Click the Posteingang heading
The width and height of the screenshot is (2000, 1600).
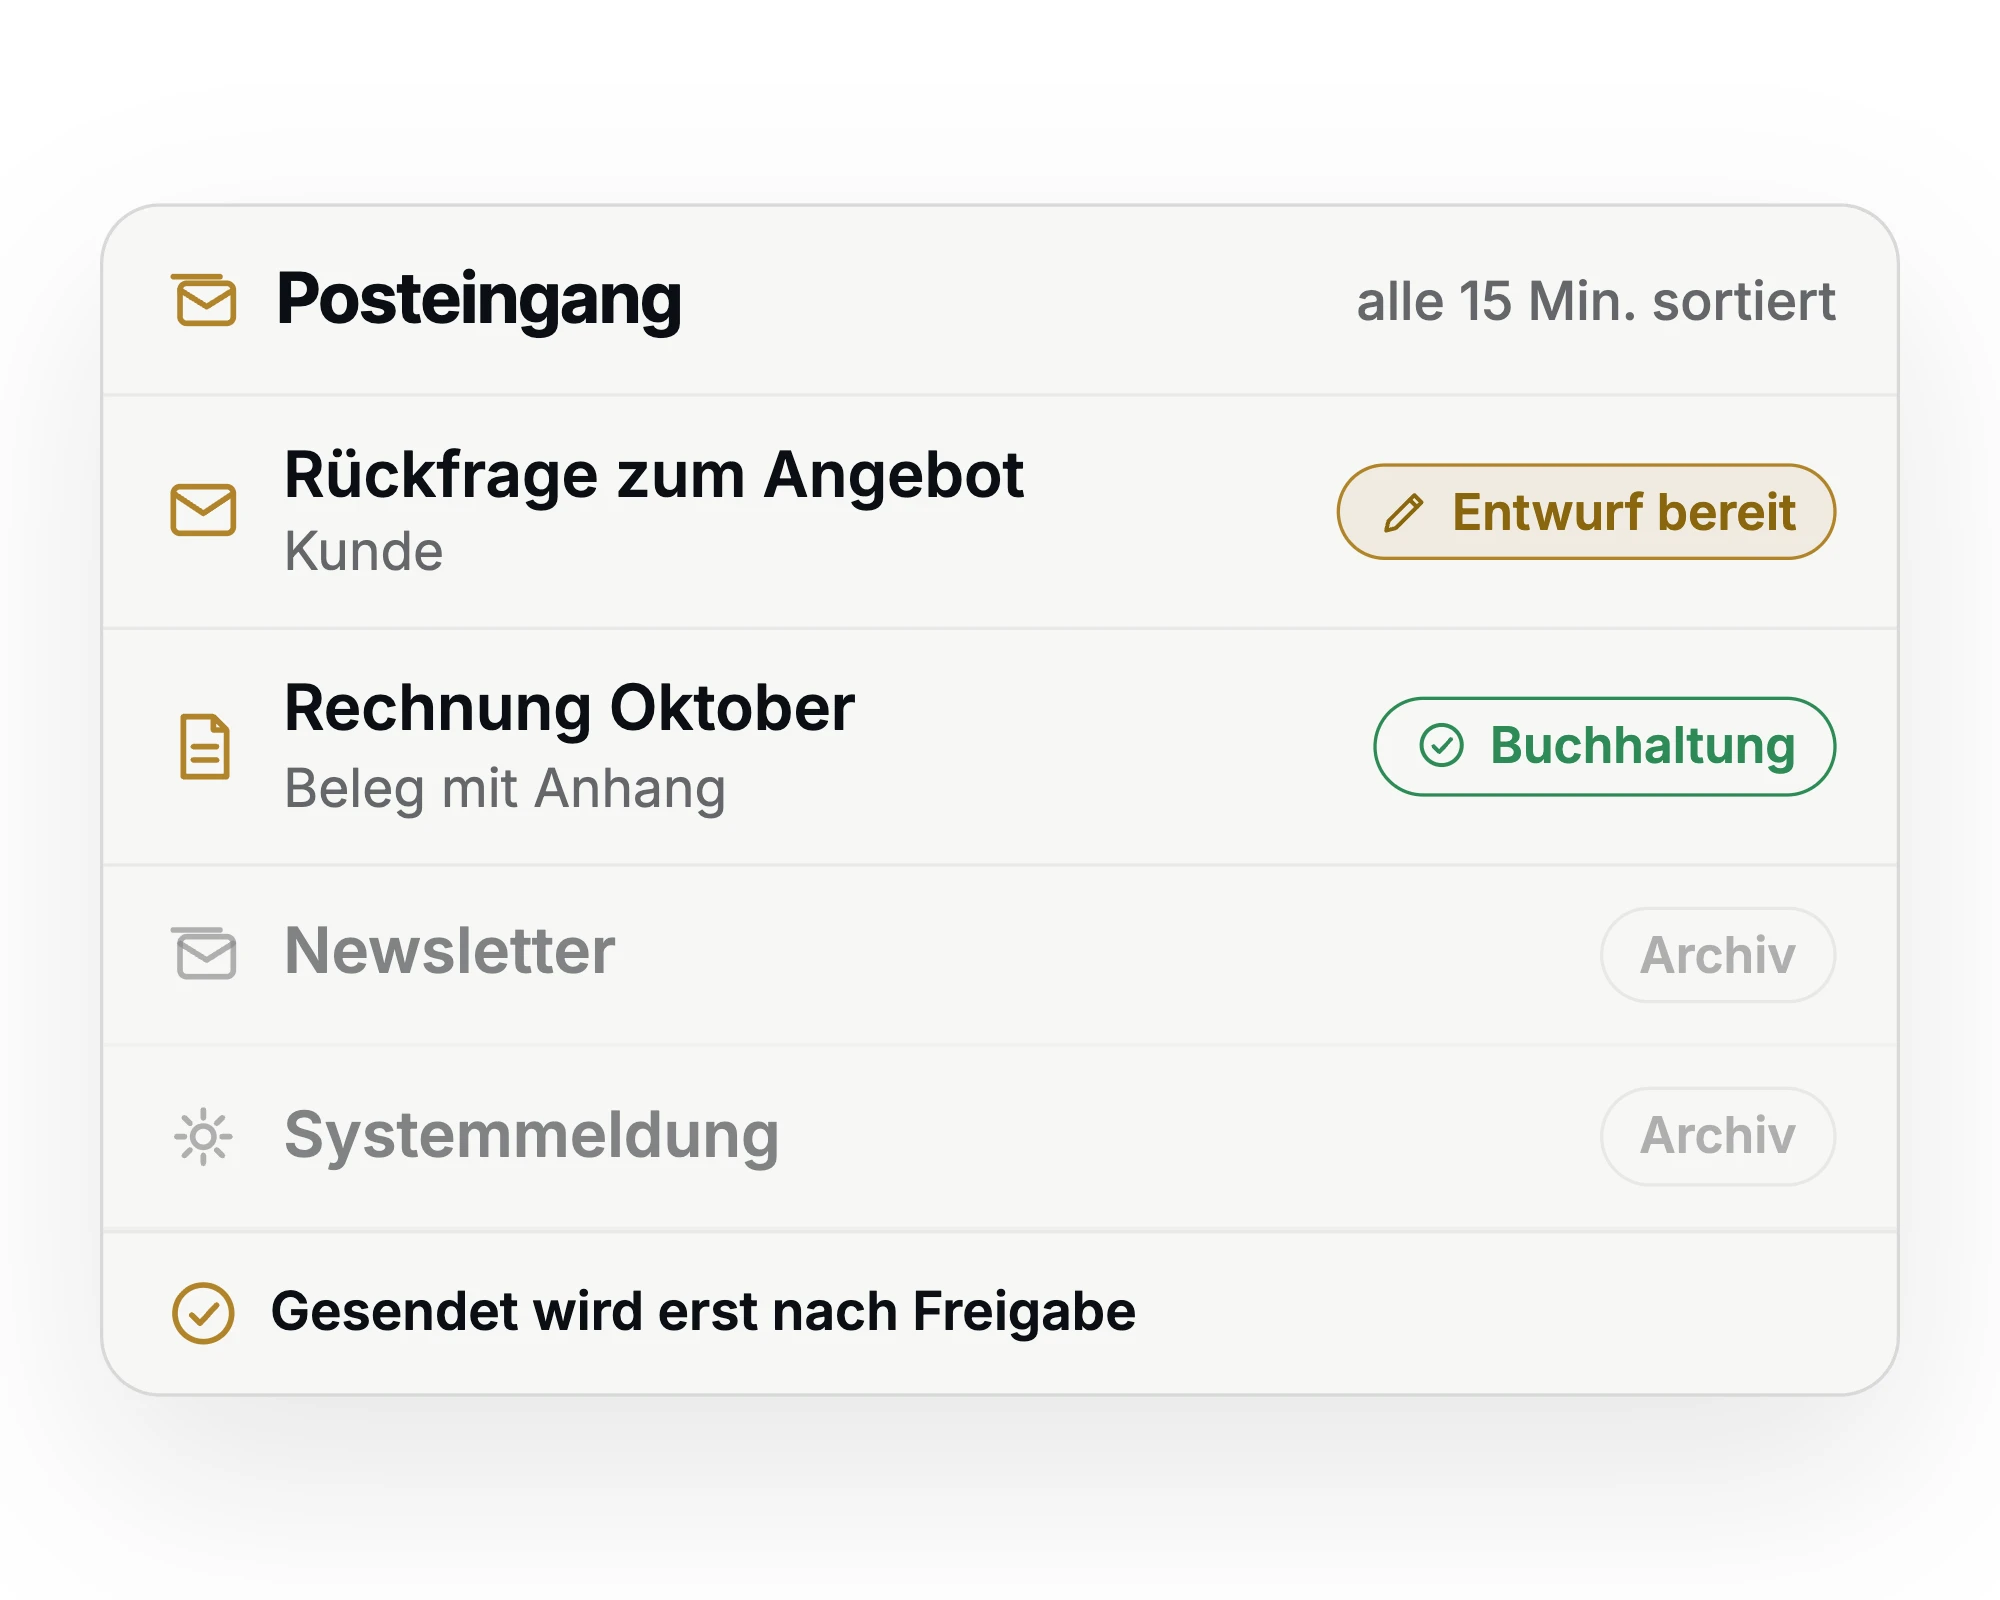pos(479,300)
